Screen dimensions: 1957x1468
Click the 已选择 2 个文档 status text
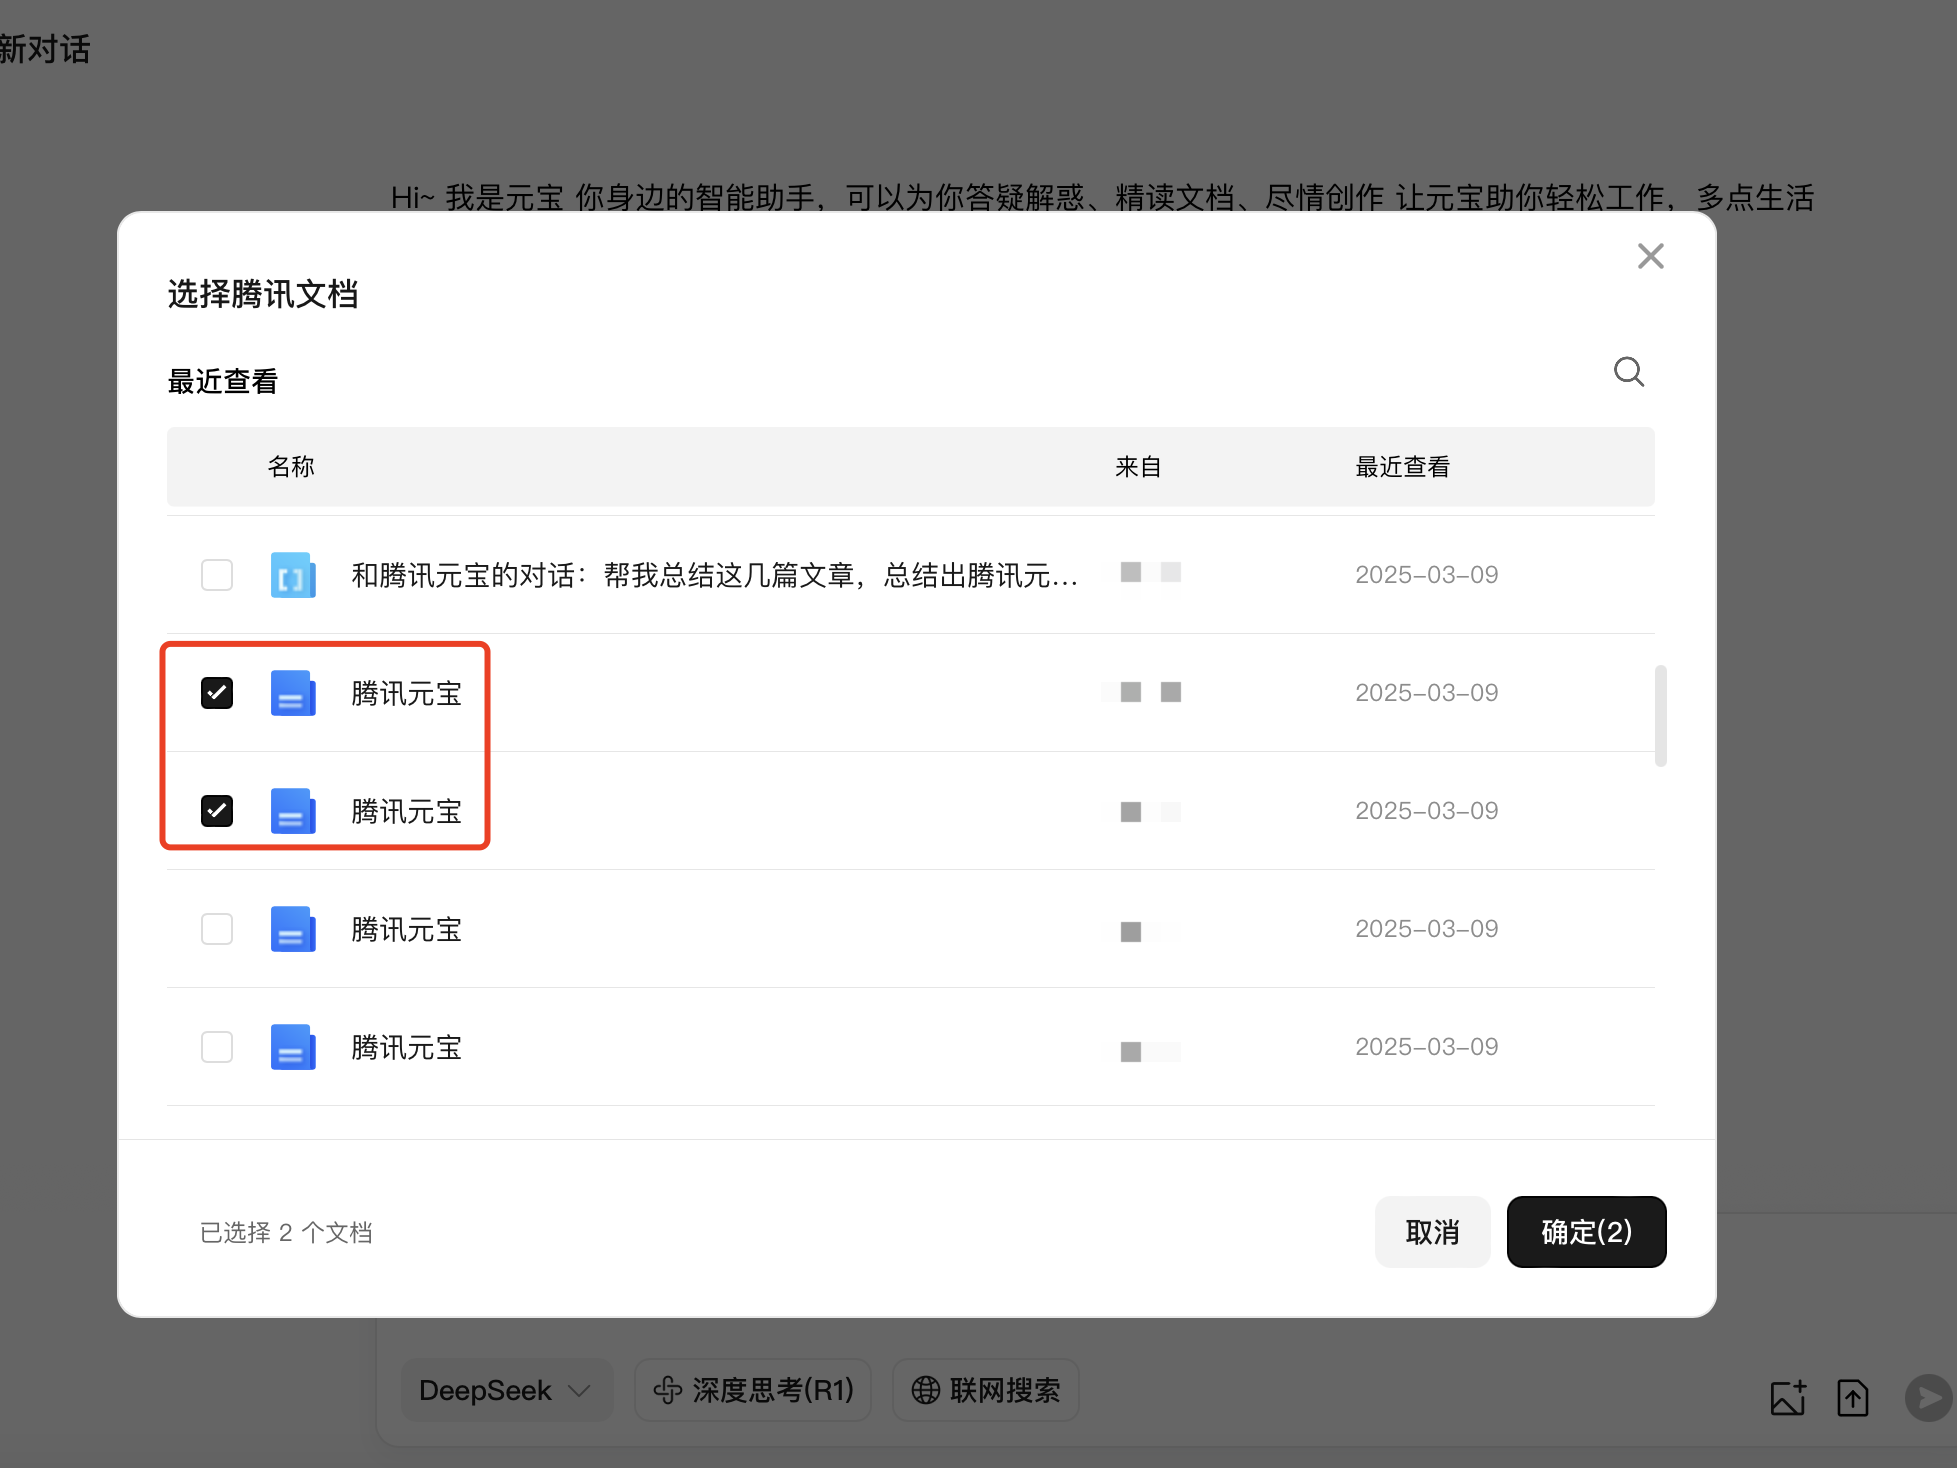(286, 1232)
